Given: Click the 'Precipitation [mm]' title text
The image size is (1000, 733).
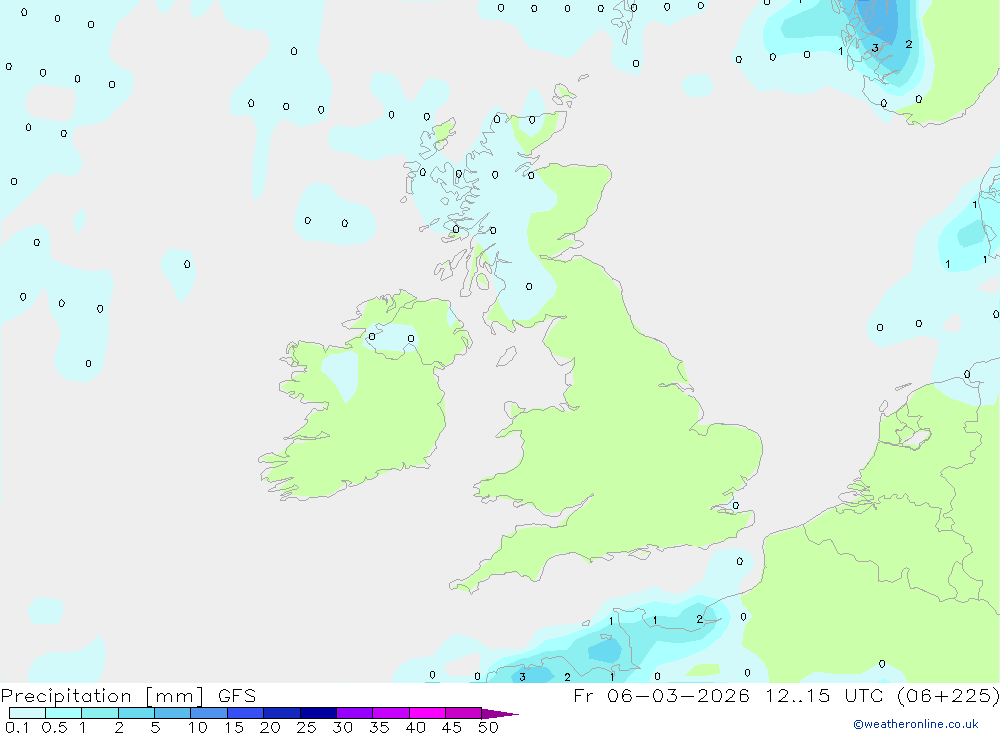Looking at the screenshot, I should click(102, 696).
